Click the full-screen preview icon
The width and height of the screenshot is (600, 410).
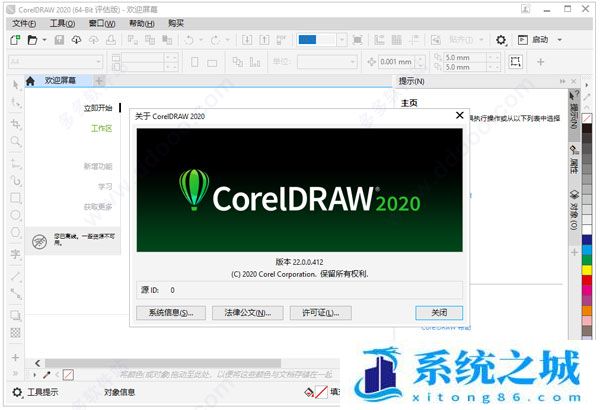click(x=357, y=40)
